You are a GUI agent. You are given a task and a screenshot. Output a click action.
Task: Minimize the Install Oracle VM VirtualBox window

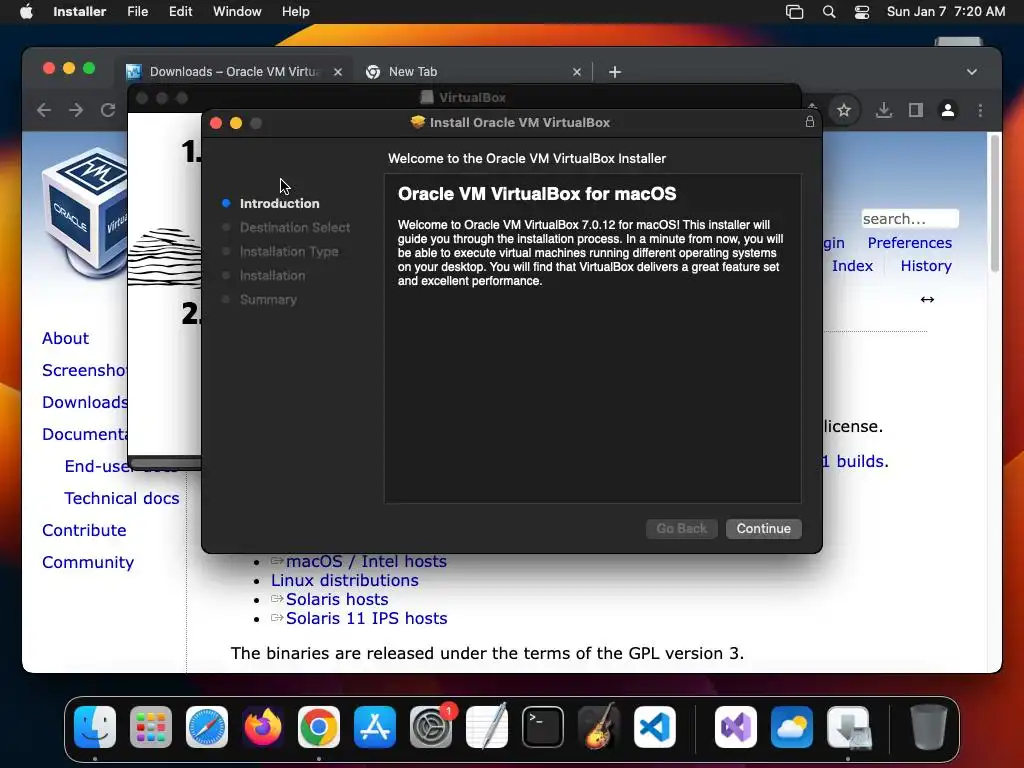click(x=236, y=123)
